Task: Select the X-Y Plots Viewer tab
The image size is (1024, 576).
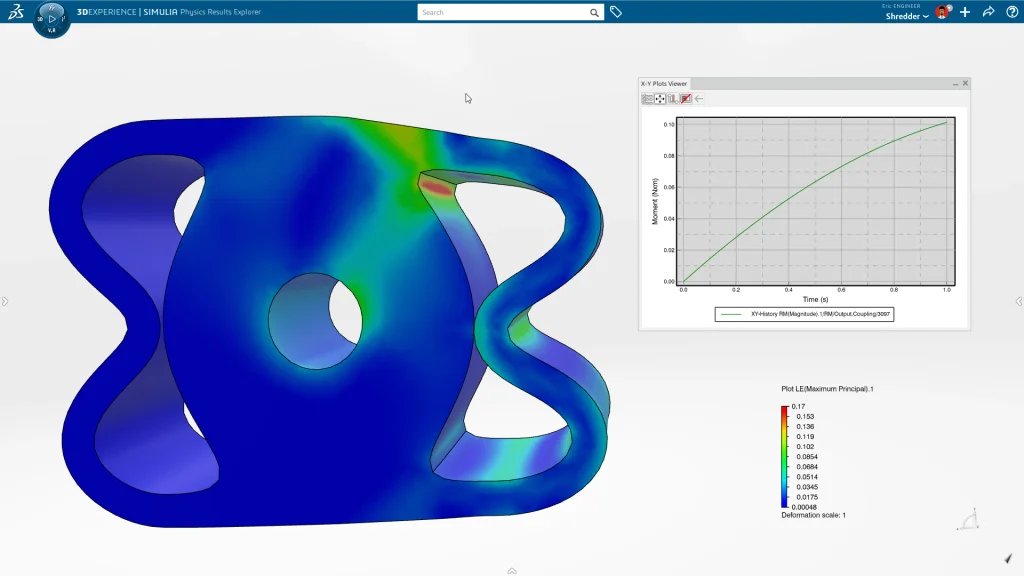Action: [664, 83]
